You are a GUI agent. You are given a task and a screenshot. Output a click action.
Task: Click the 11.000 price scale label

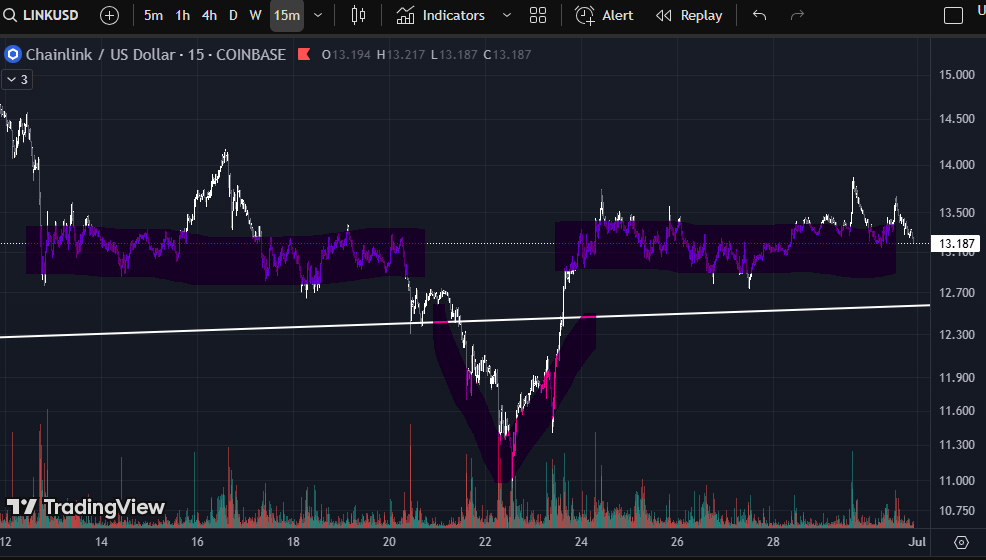956,481
